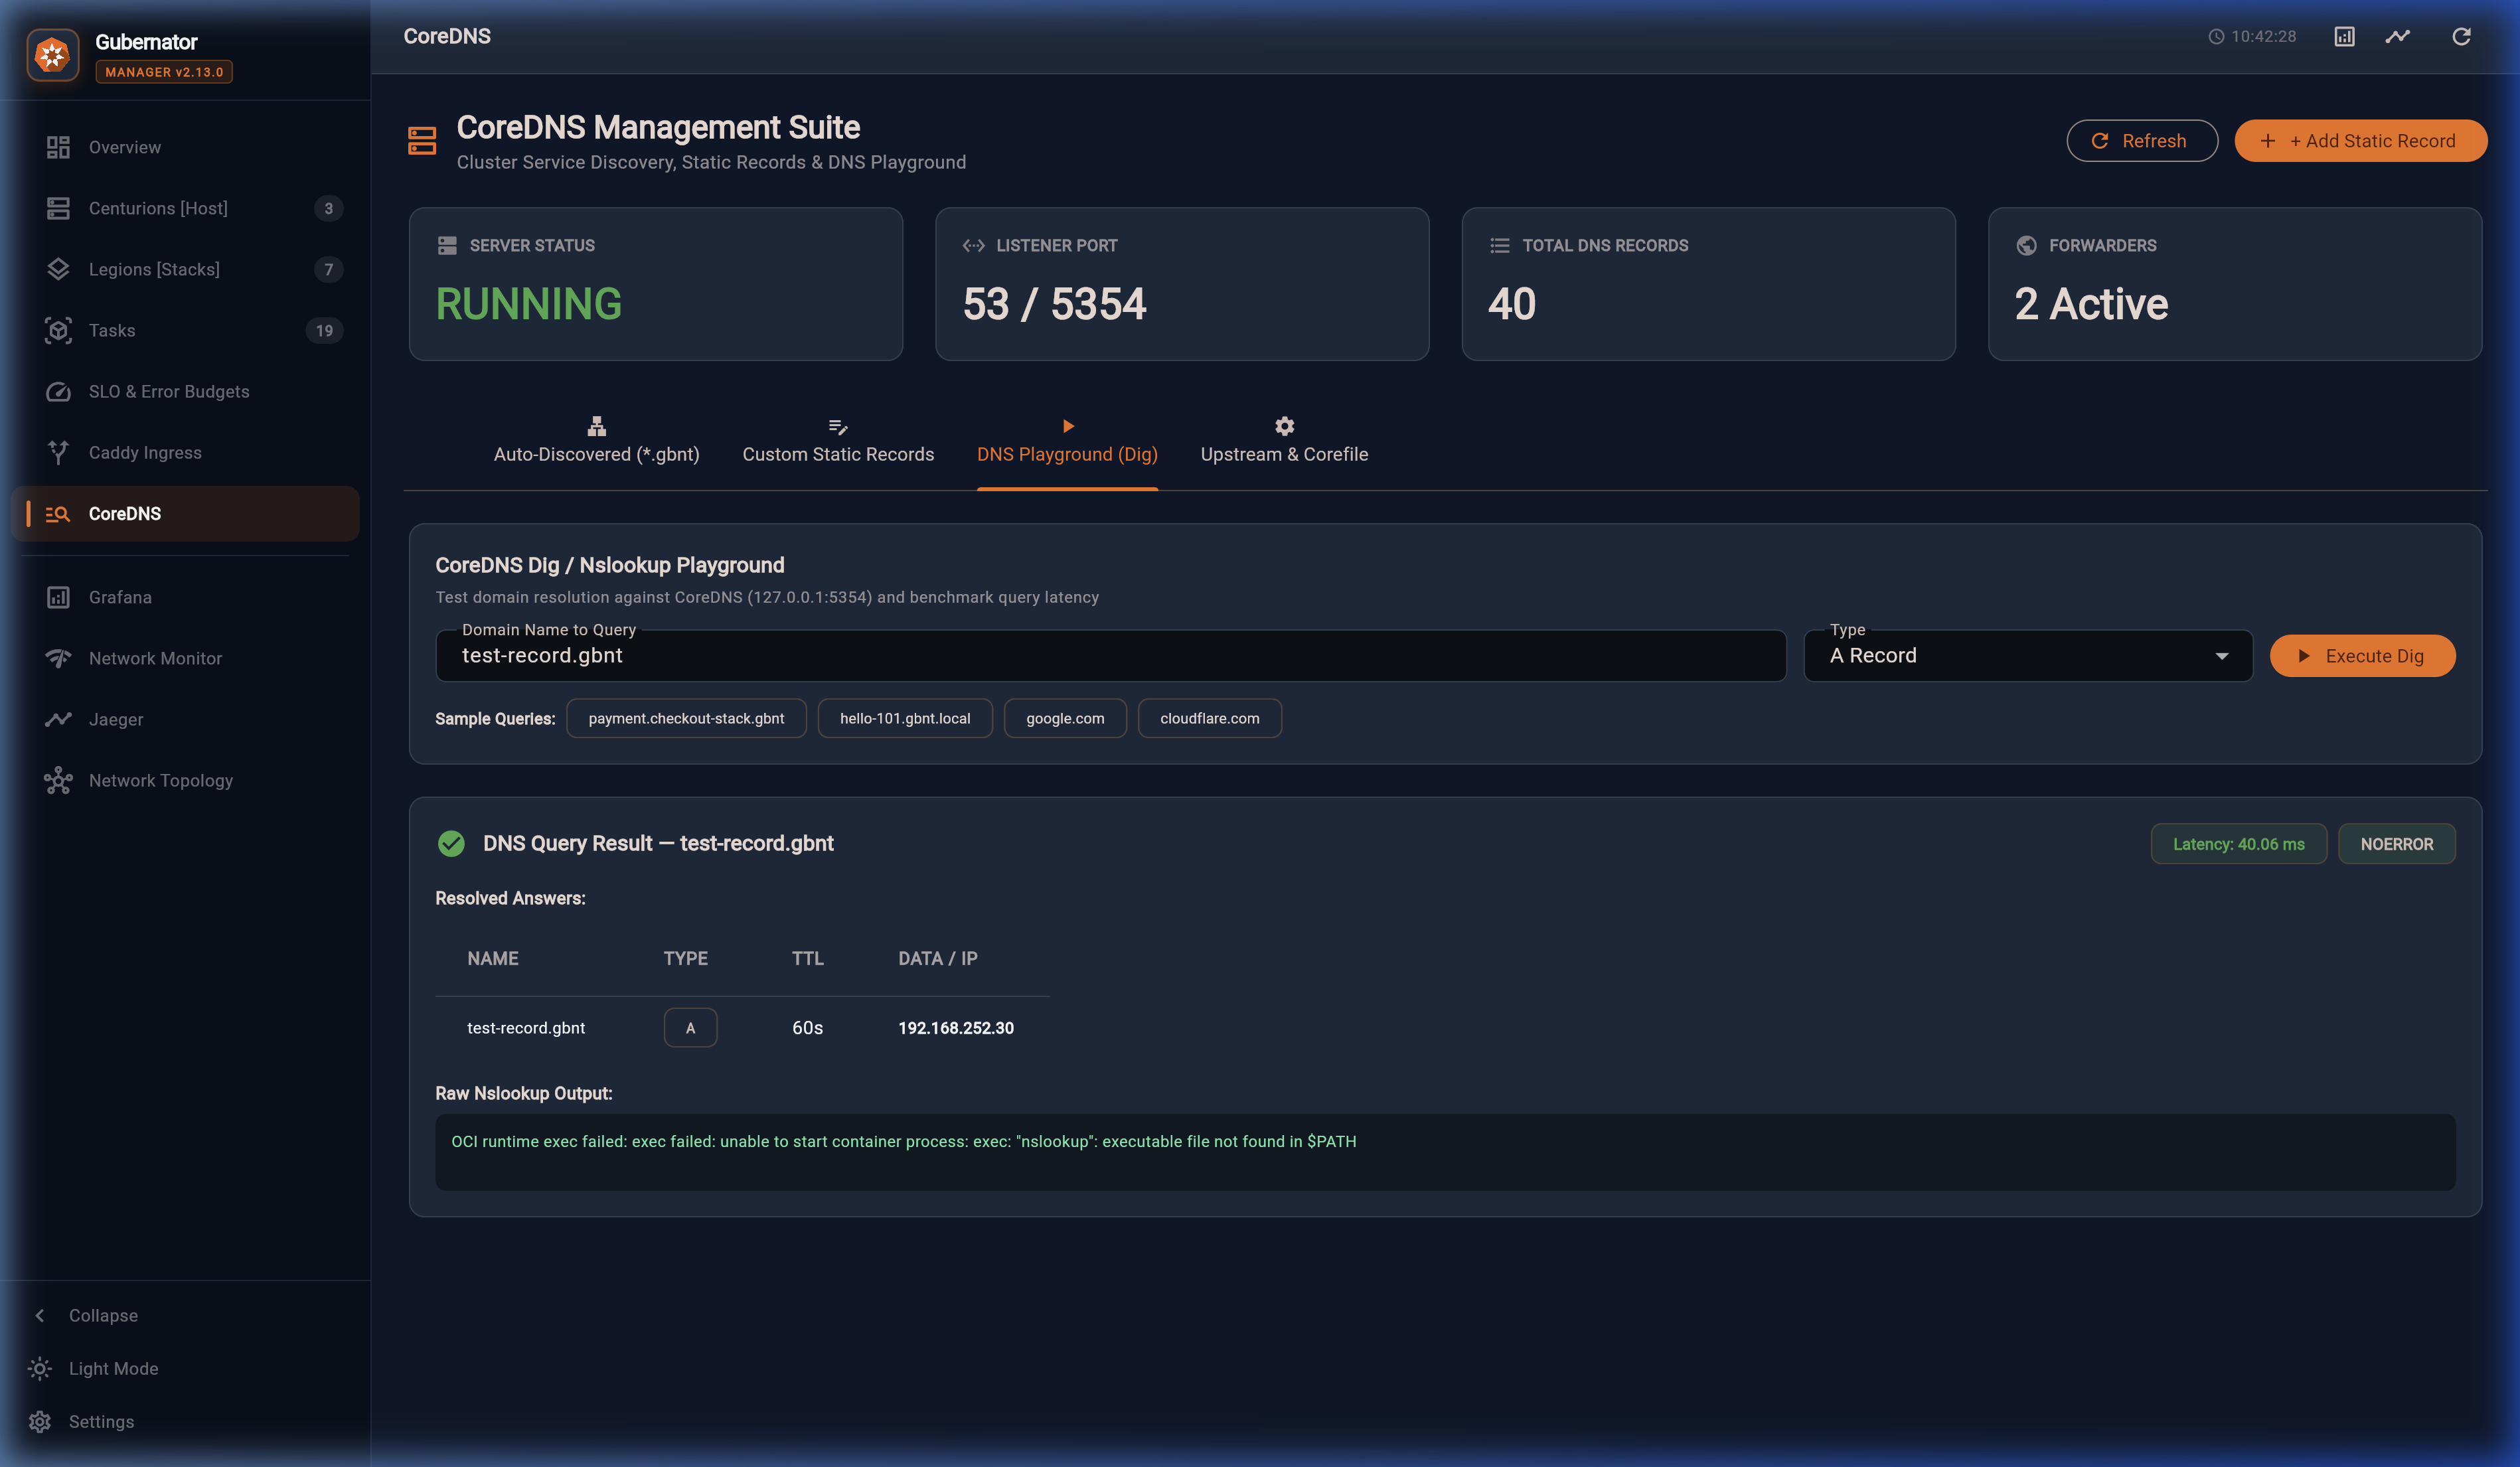
Task: Open Network Topology page
Action: pos(185,780)
